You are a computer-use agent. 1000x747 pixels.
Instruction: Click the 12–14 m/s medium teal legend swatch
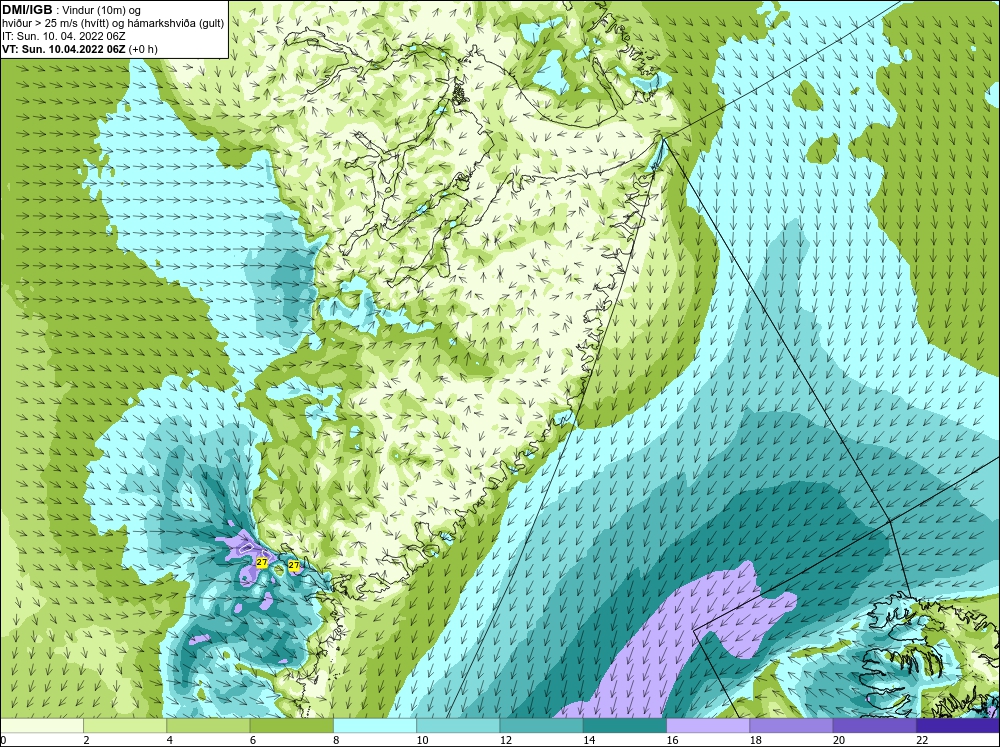click(x=541, y=726)
